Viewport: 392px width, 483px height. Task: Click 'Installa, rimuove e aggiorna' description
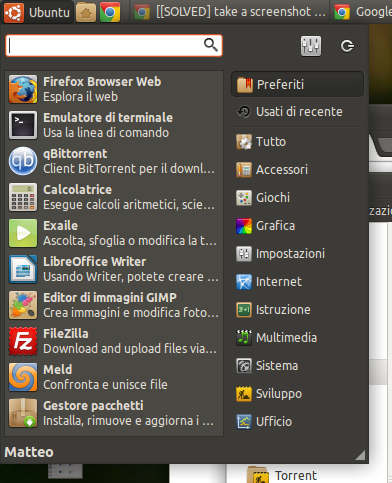(128, 421)
